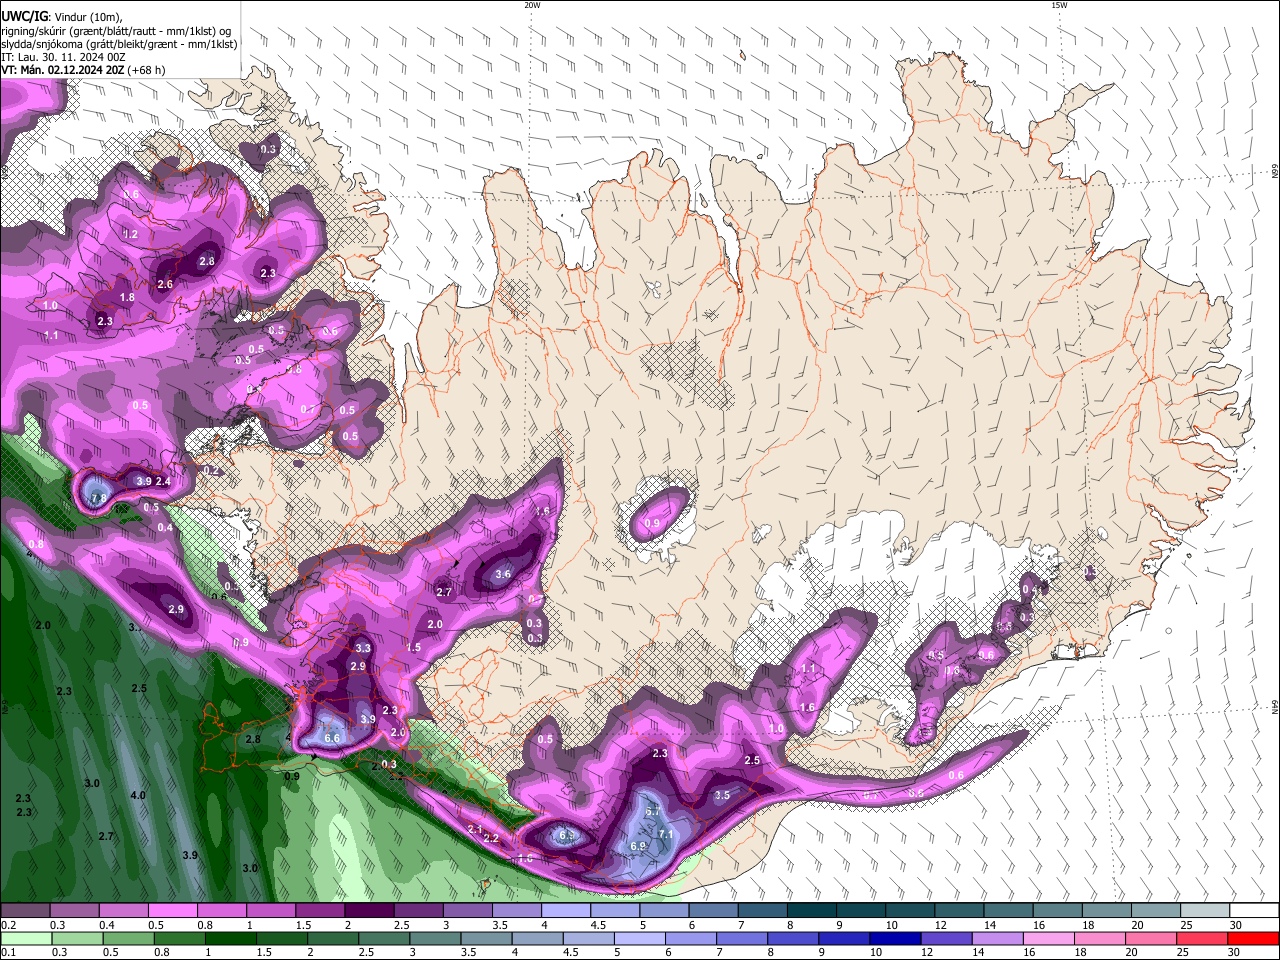Viewport: 1280px width, 960px height.
Task: Select the 3.3 precipitation value
Action: (363, 649)
